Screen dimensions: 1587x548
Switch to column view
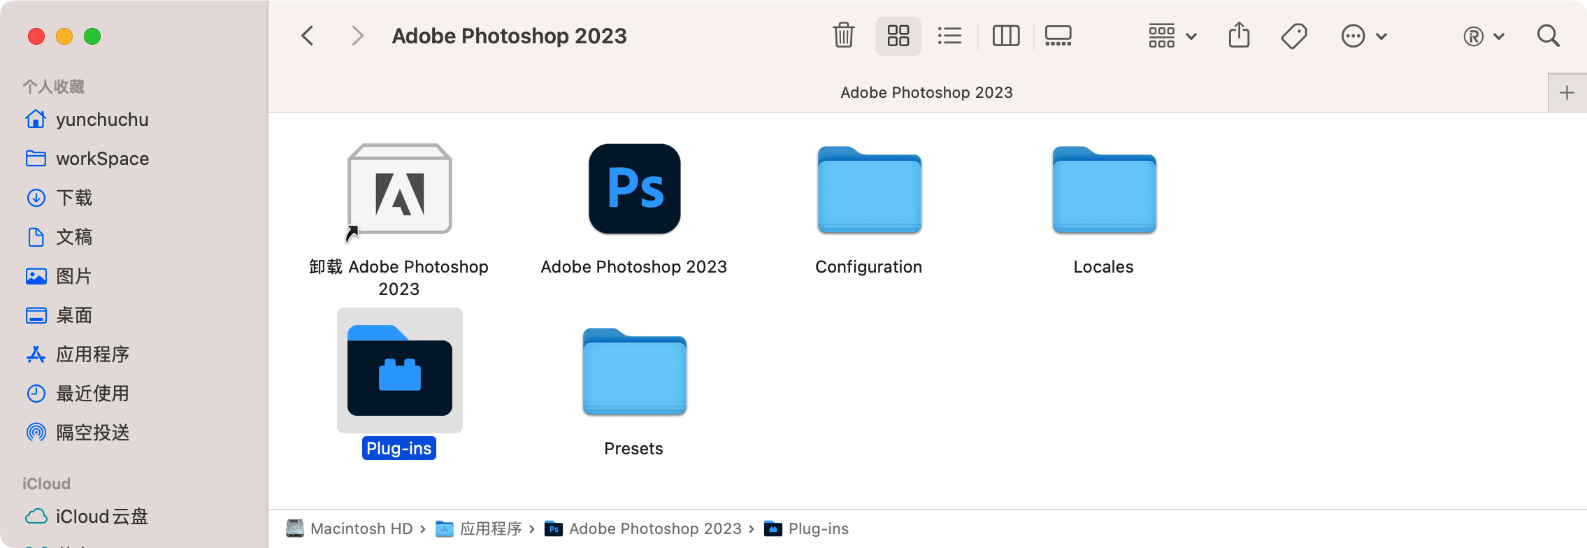[1005, 36]
